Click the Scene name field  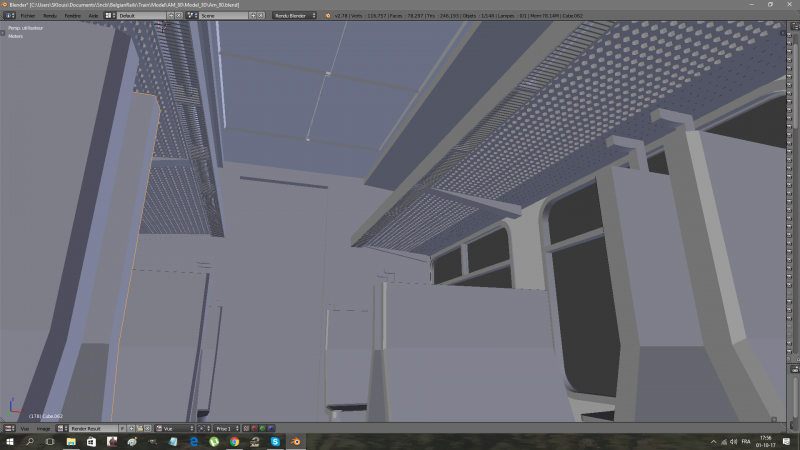(x=223, y=15)
